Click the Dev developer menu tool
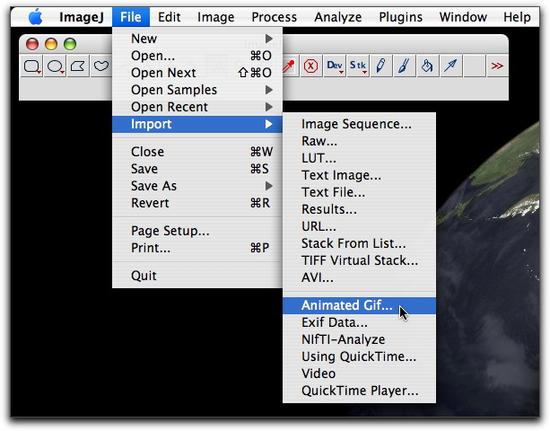Screen dimensions: 550x431 point(334,66)
